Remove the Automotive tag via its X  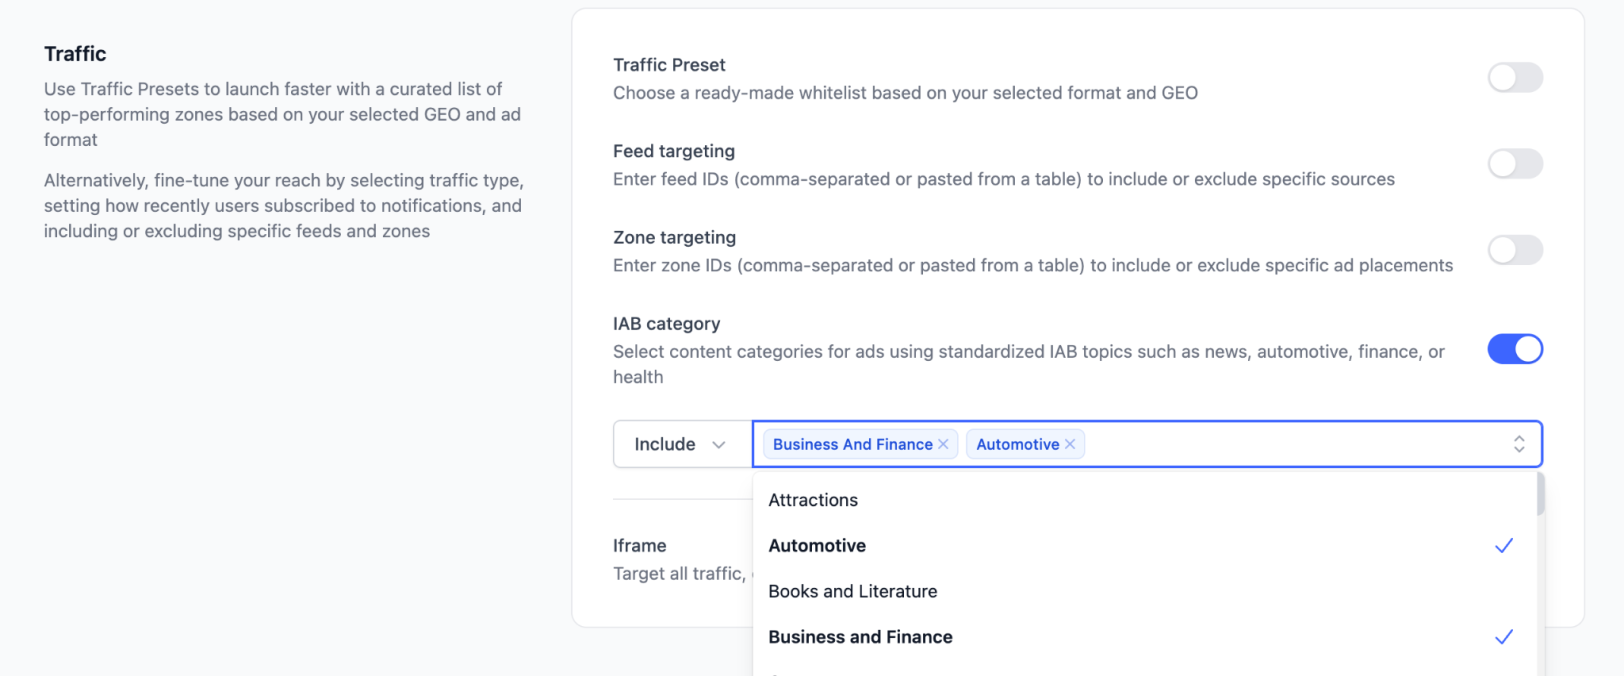coord(1070,444)
